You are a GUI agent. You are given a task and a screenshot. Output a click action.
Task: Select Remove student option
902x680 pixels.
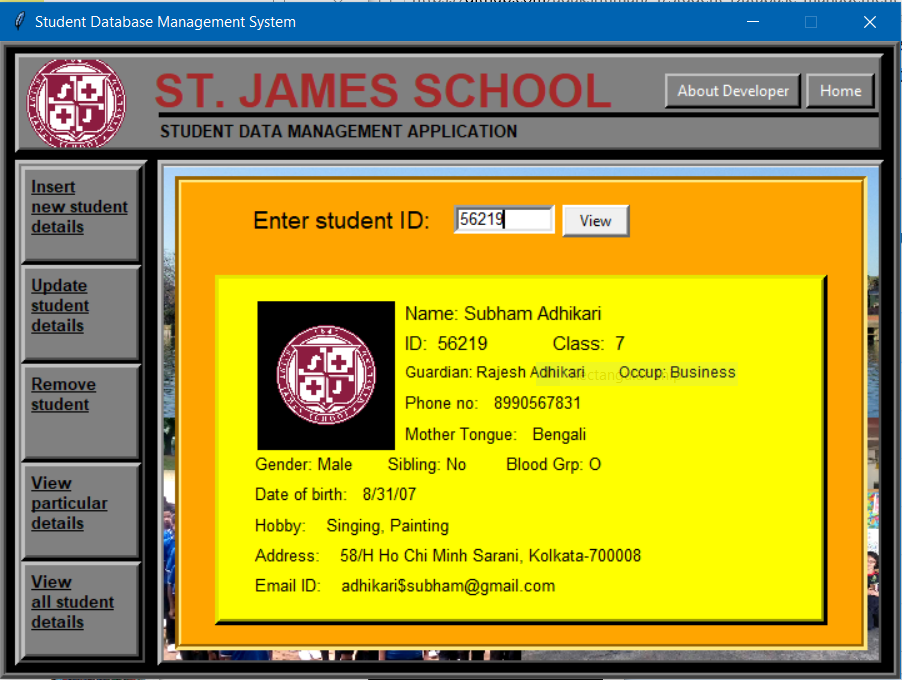(x=81, y=411)
